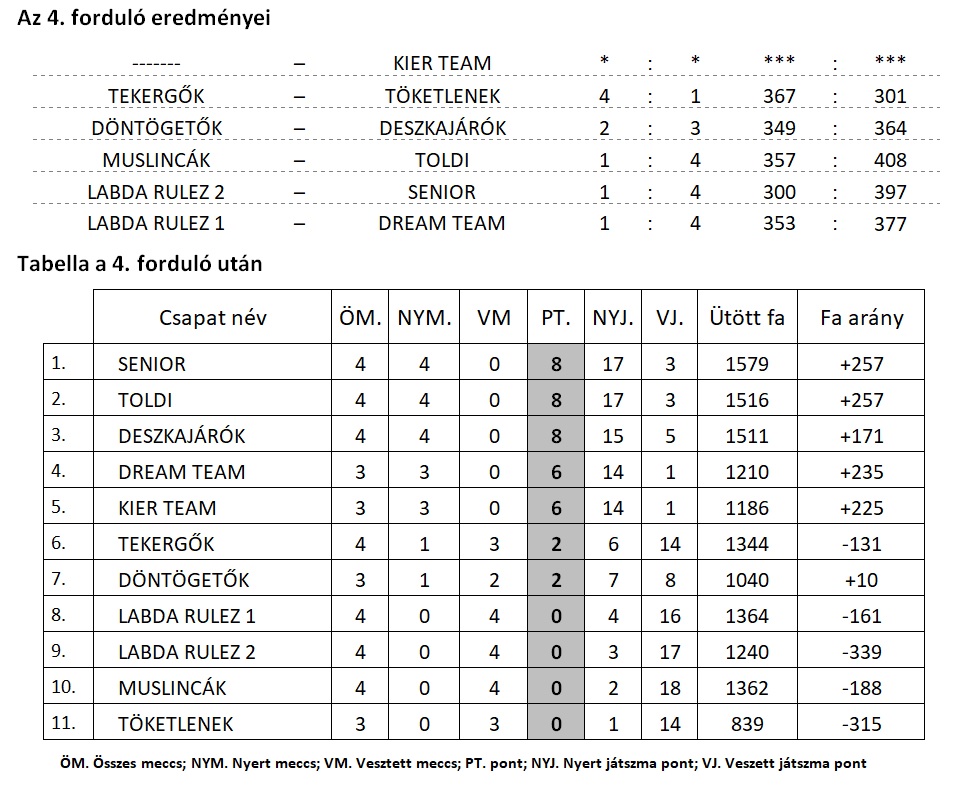
Task: Click the "PT." points column header
Action: (x=556, y=318)
